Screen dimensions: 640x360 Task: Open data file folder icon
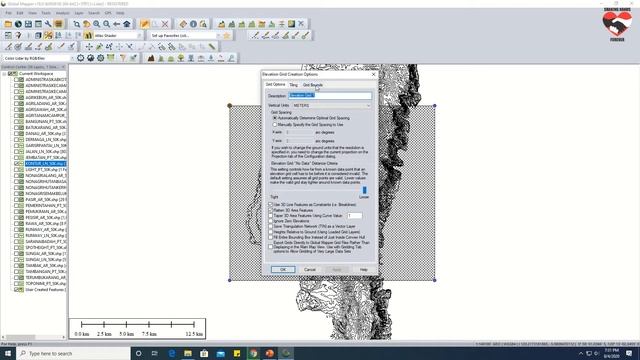8,24
